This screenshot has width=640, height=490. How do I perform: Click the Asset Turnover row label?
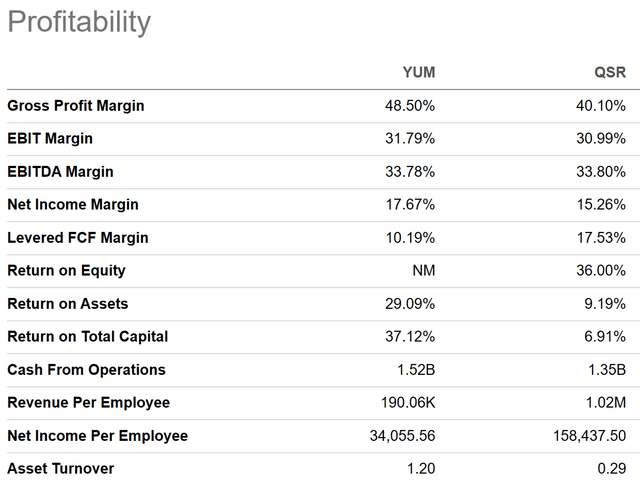coord(61,468)
